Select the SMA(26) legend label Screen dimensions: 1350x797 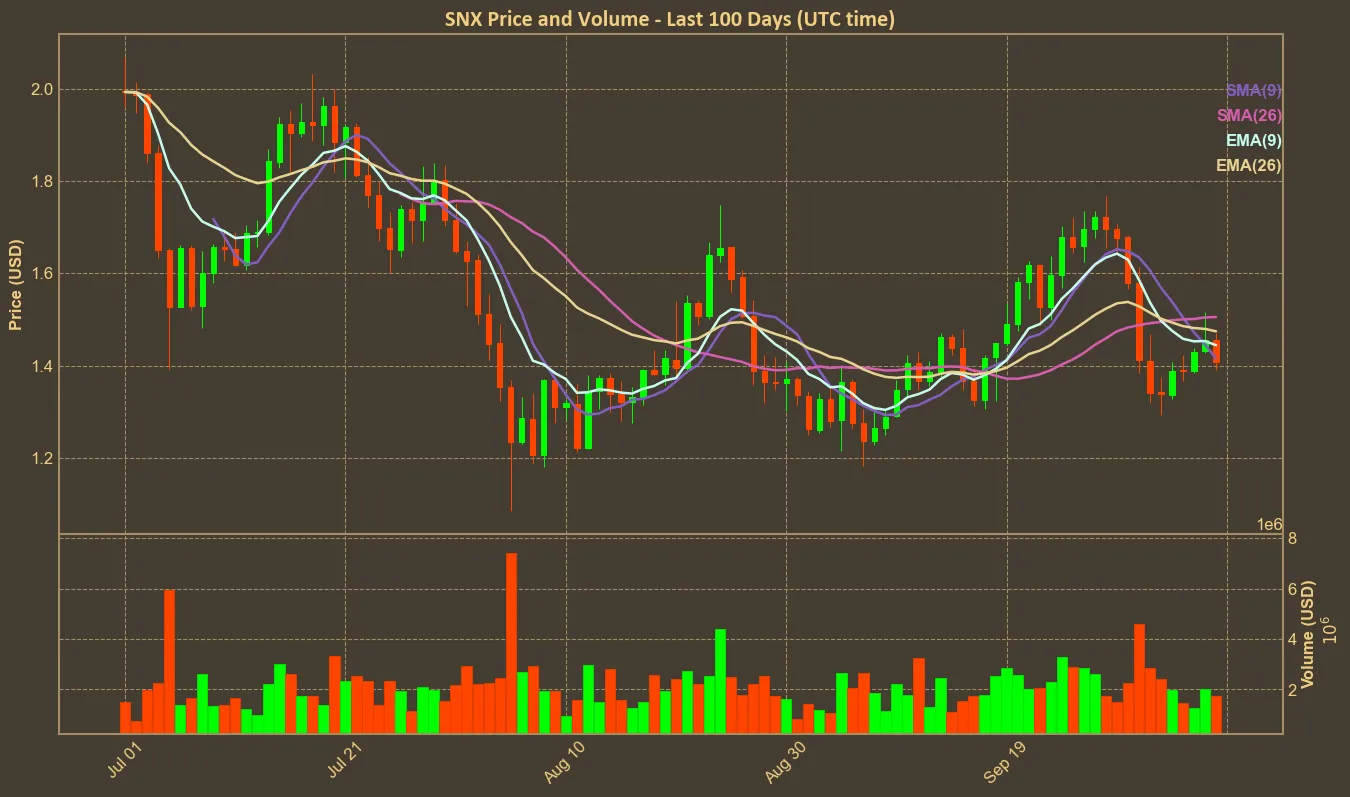(1250, 116)
